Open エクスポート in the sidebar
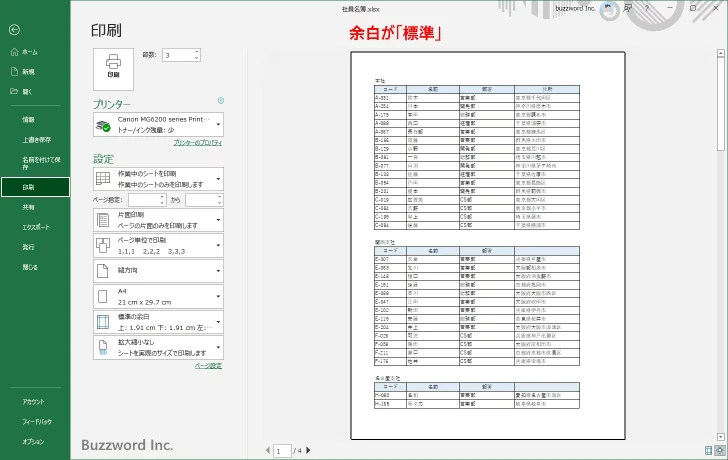The height and width of the screenshot is (460, 728). pyautogui.click(x=36, y=227)
